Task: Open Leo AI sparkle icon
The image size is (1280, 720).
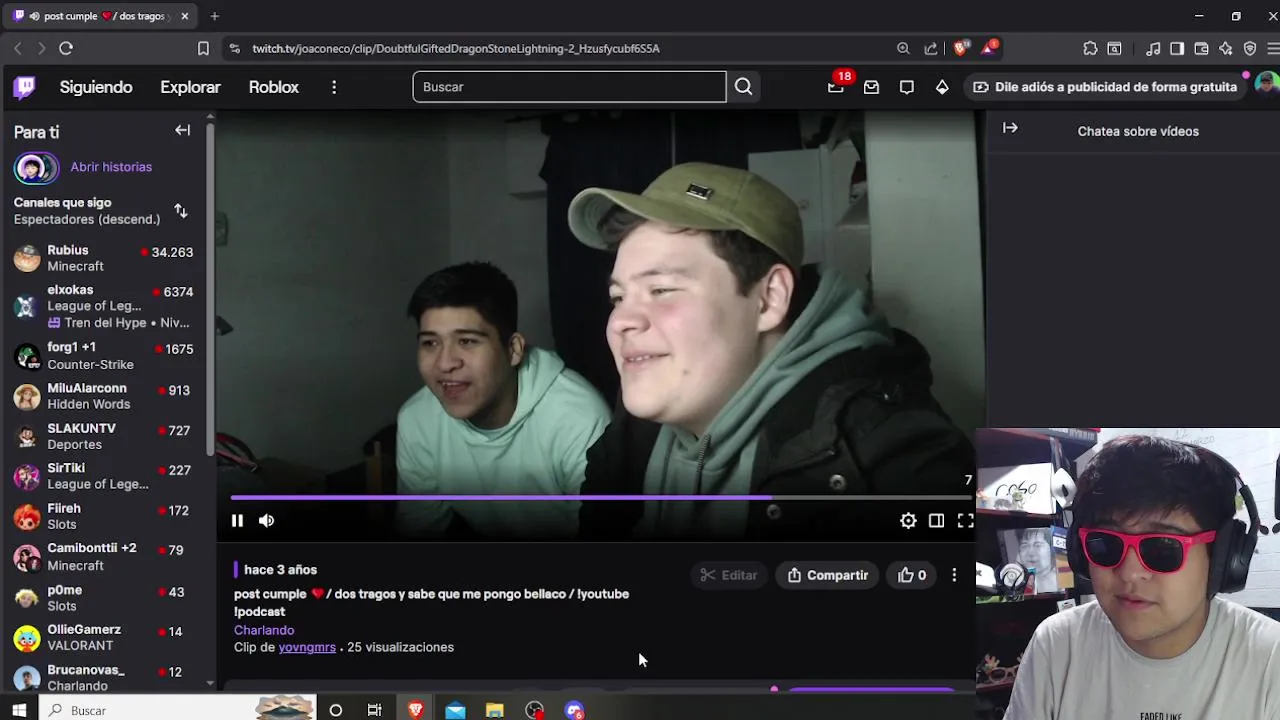Action: [x=1225, y=48]
